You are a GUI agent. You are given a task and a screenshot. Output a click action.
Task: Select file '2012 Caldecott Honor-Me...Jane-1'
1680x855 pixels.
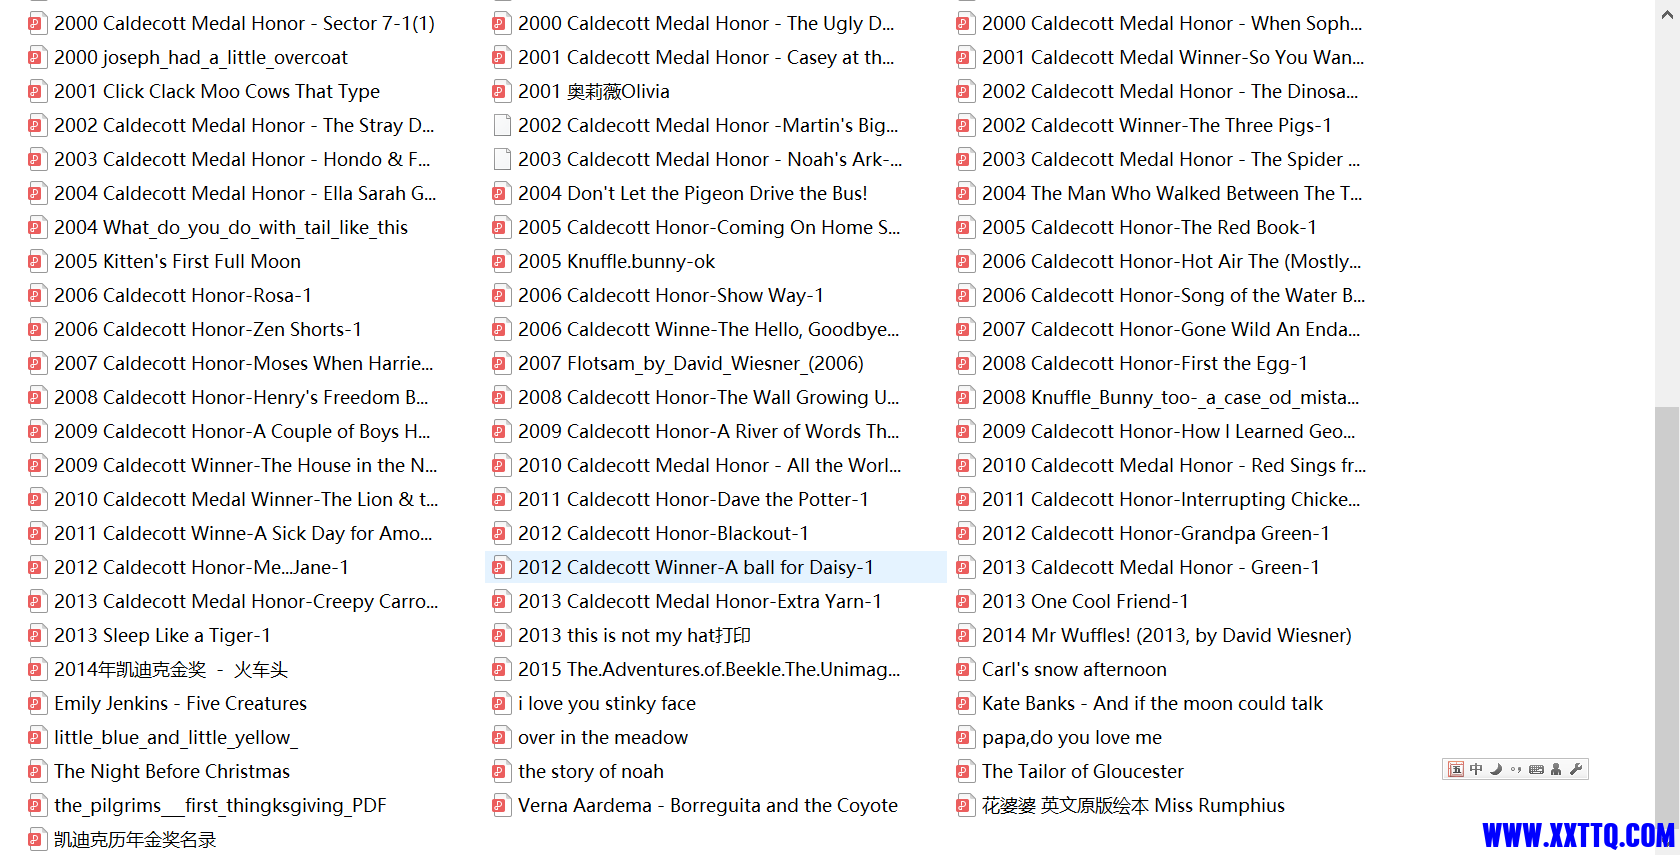pyautogui.click(x=201, y=567)
